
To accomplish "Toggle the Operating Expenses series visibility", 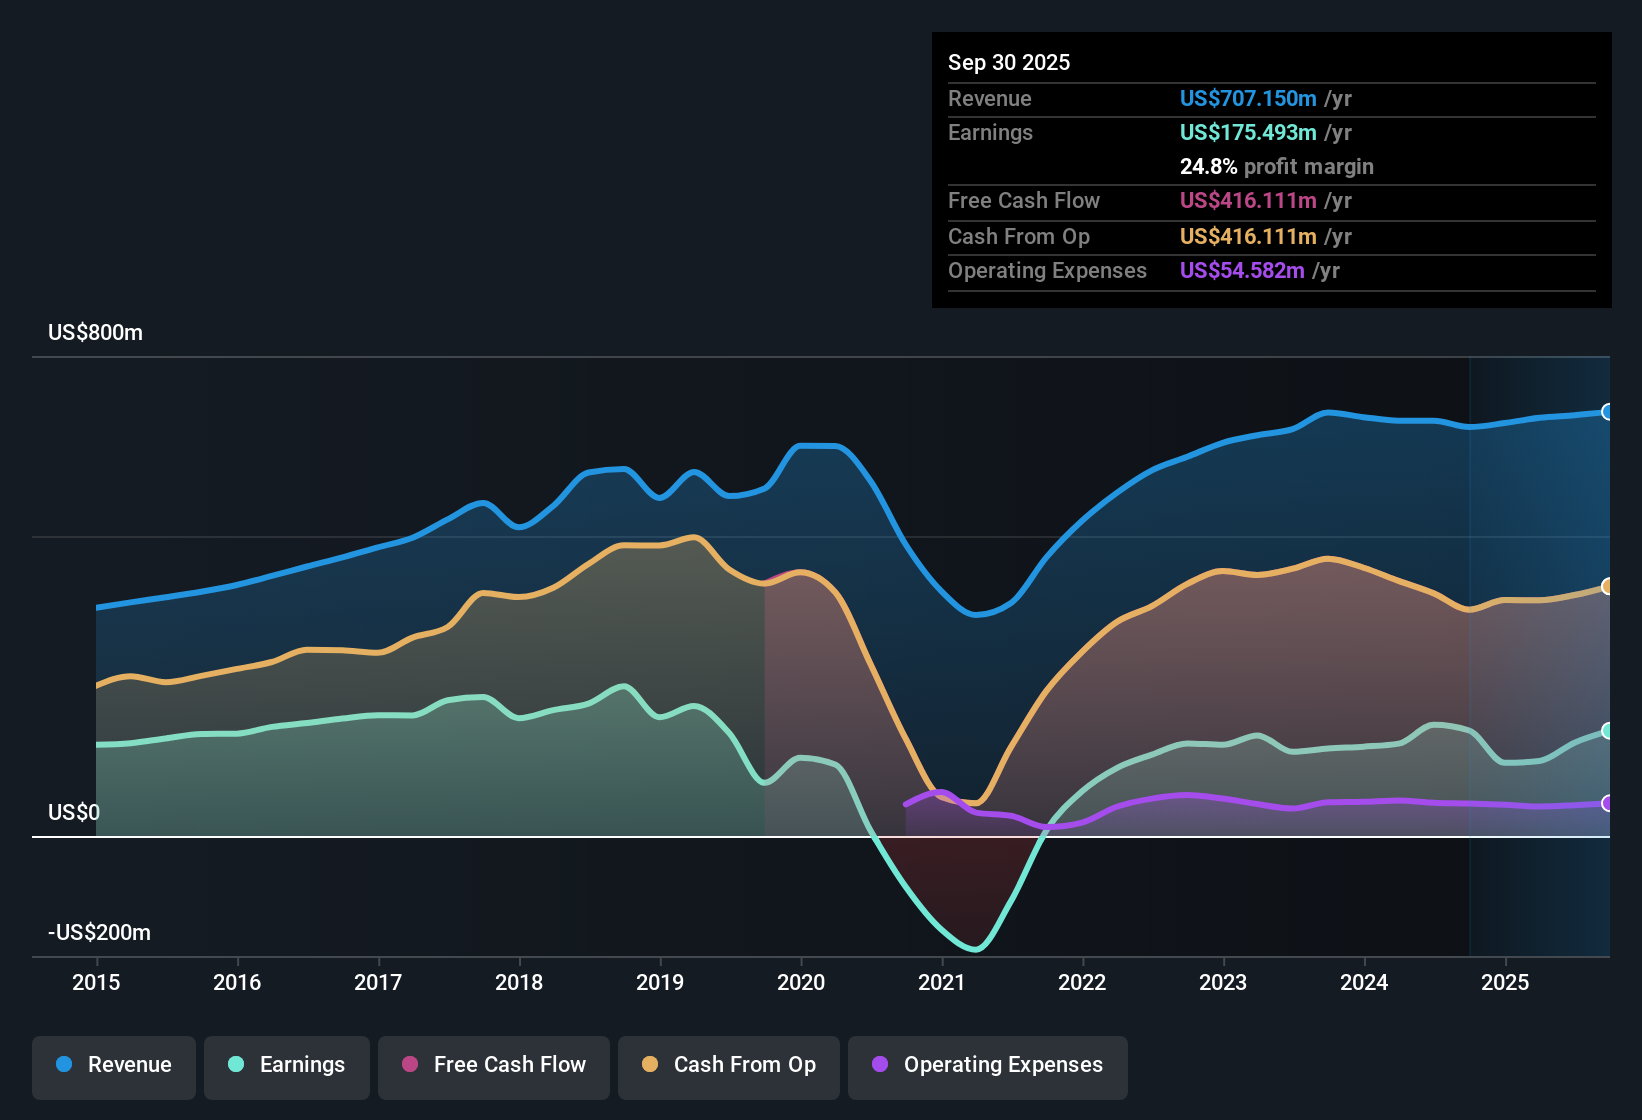I will click(987, 1065).
